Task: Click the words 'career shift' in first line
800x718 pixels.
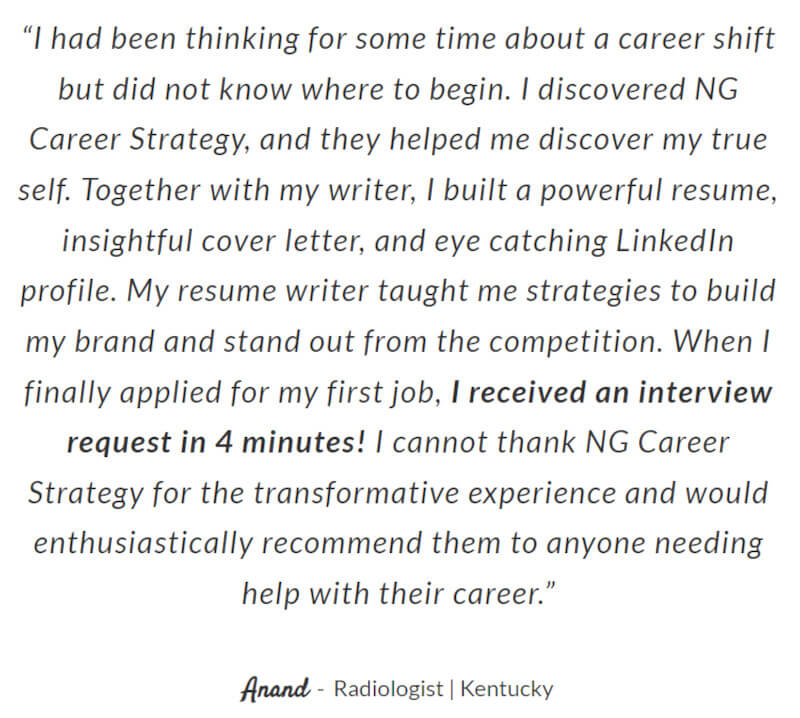Action: [x=696, y=39]
